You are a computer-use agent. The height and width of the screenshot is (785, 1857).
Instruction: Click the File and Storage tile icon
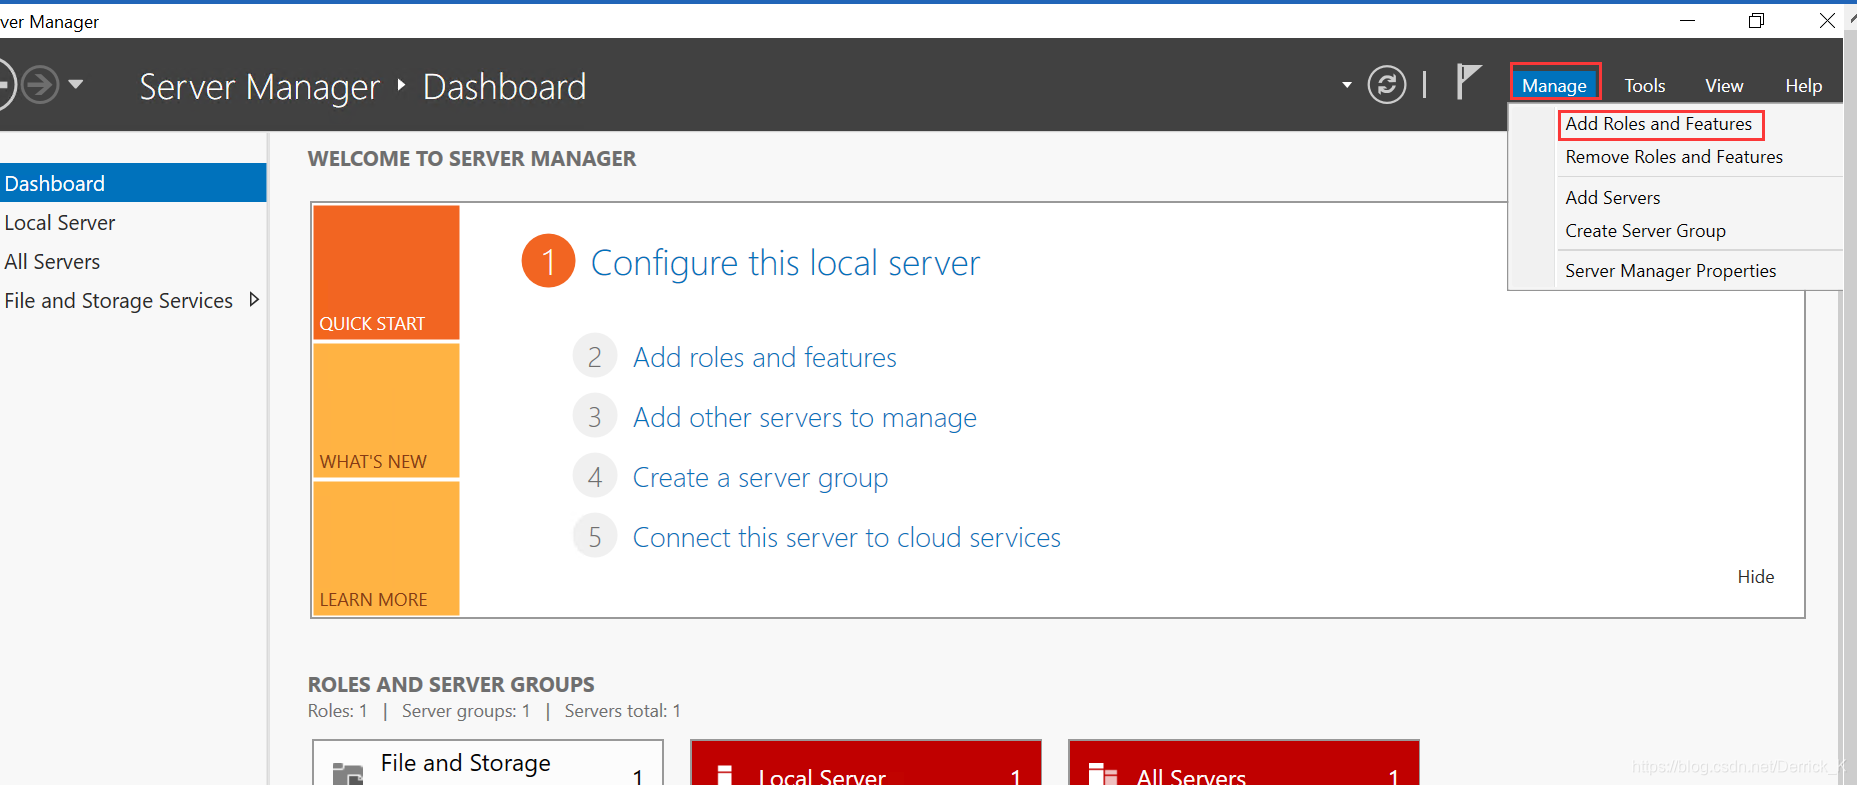(347, 774)
